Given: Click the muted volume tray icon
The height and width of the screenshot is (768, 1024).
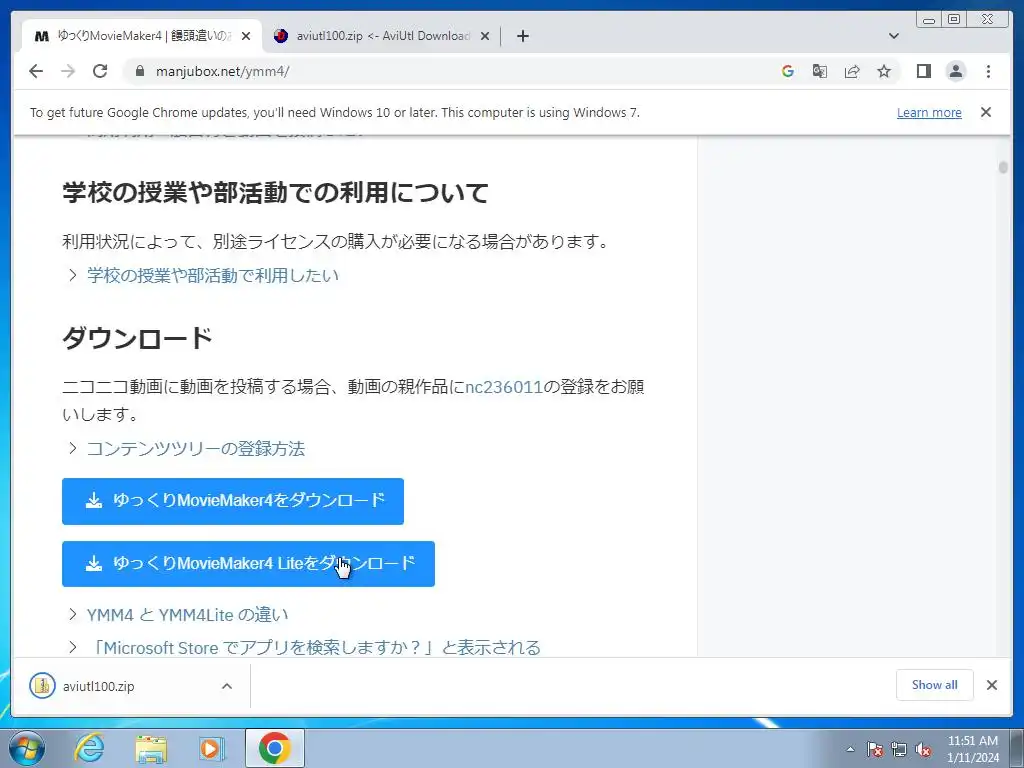Looking at the screenshot, I should click(x=923, y=749).
